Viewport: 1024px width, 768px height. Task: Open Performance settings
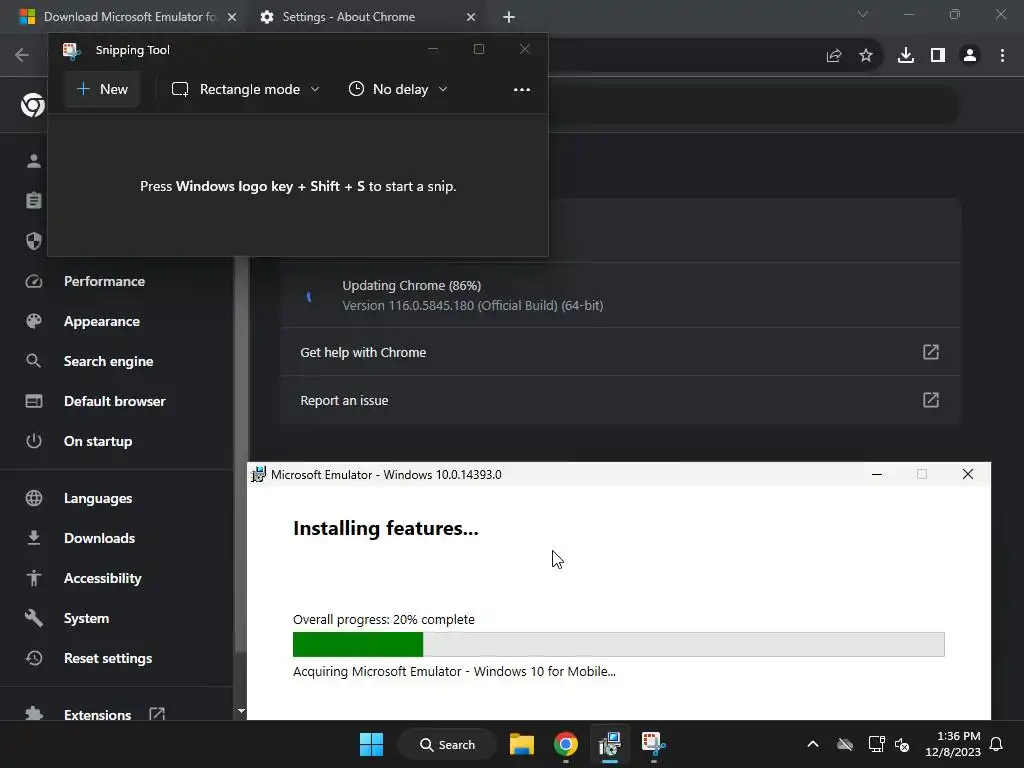pyautogui.click(x=104, y=281)
